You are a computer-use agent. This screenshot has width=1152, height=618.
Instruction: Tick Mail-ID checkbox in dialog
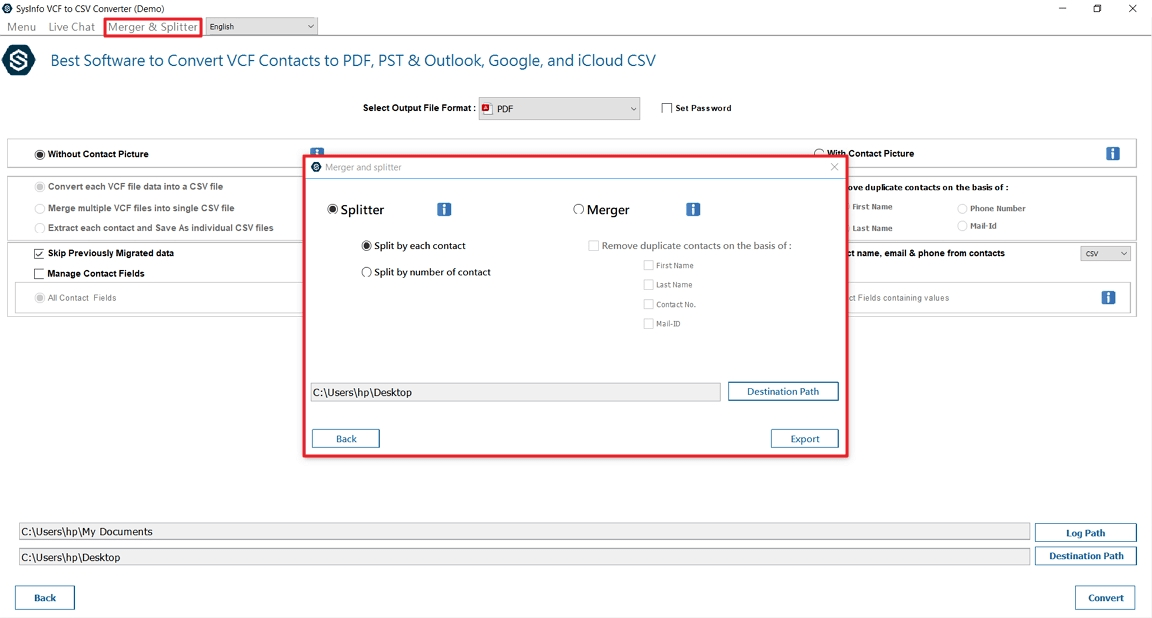[x=648, y=323]
